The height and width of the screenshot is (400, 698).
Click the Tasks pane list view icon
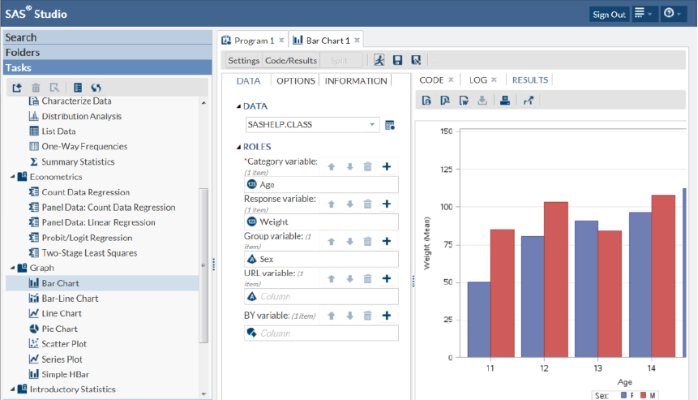(x=77, y=88)
